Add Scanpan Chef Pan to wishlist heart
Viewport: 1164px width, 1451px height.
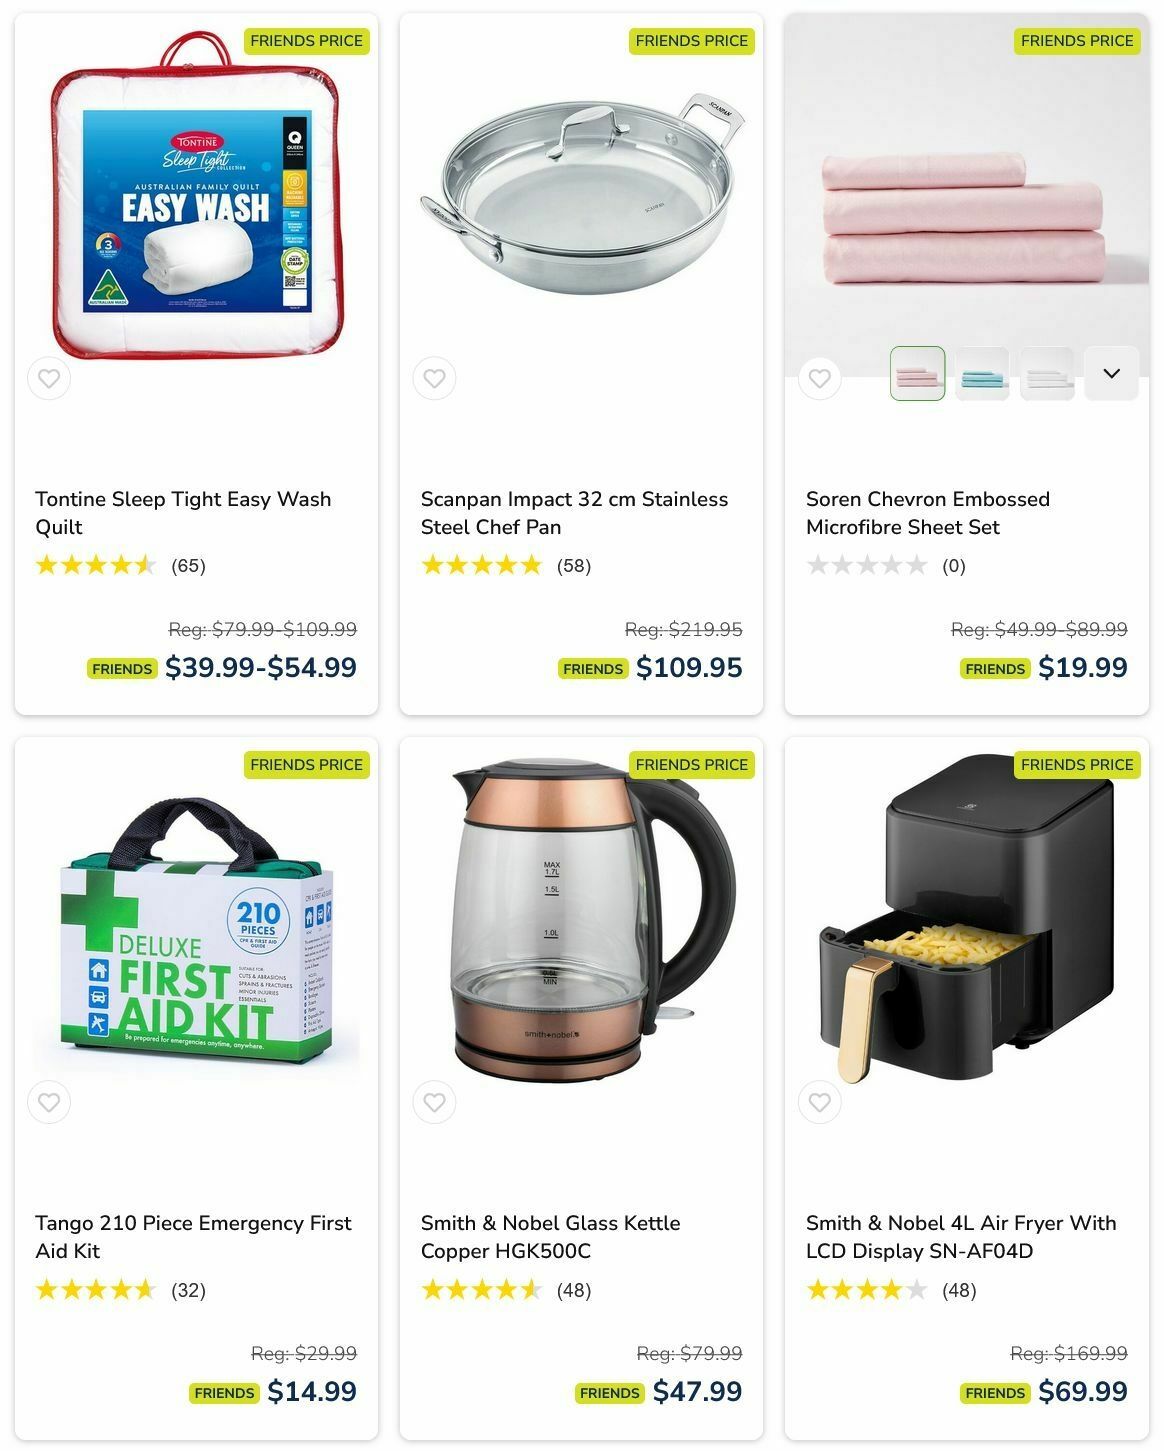click(434, 379)
